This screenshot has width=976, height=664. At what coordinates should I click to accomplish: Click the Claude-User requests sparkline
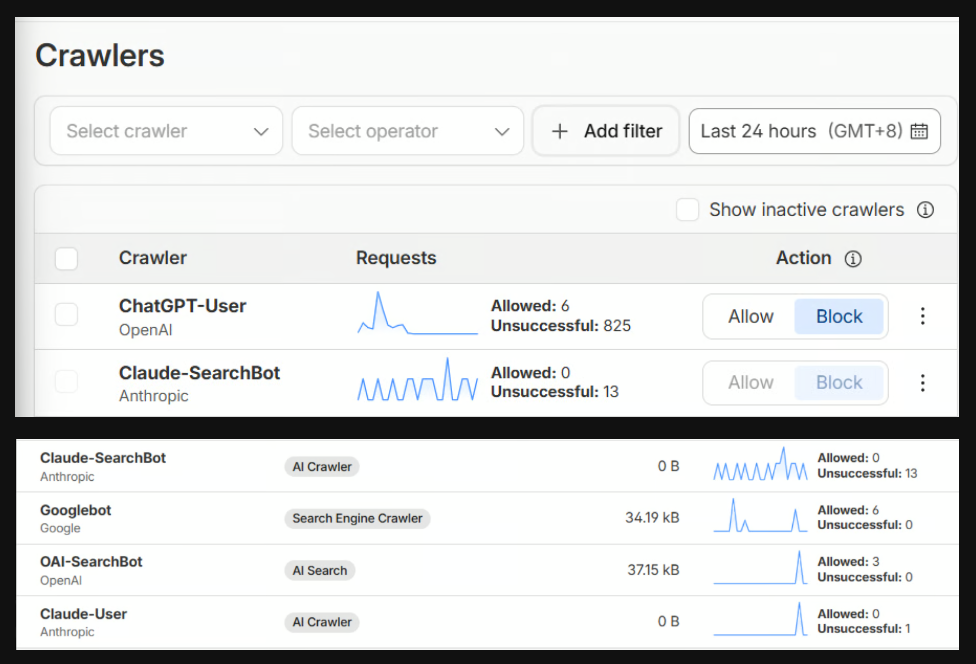pos(760,619)
